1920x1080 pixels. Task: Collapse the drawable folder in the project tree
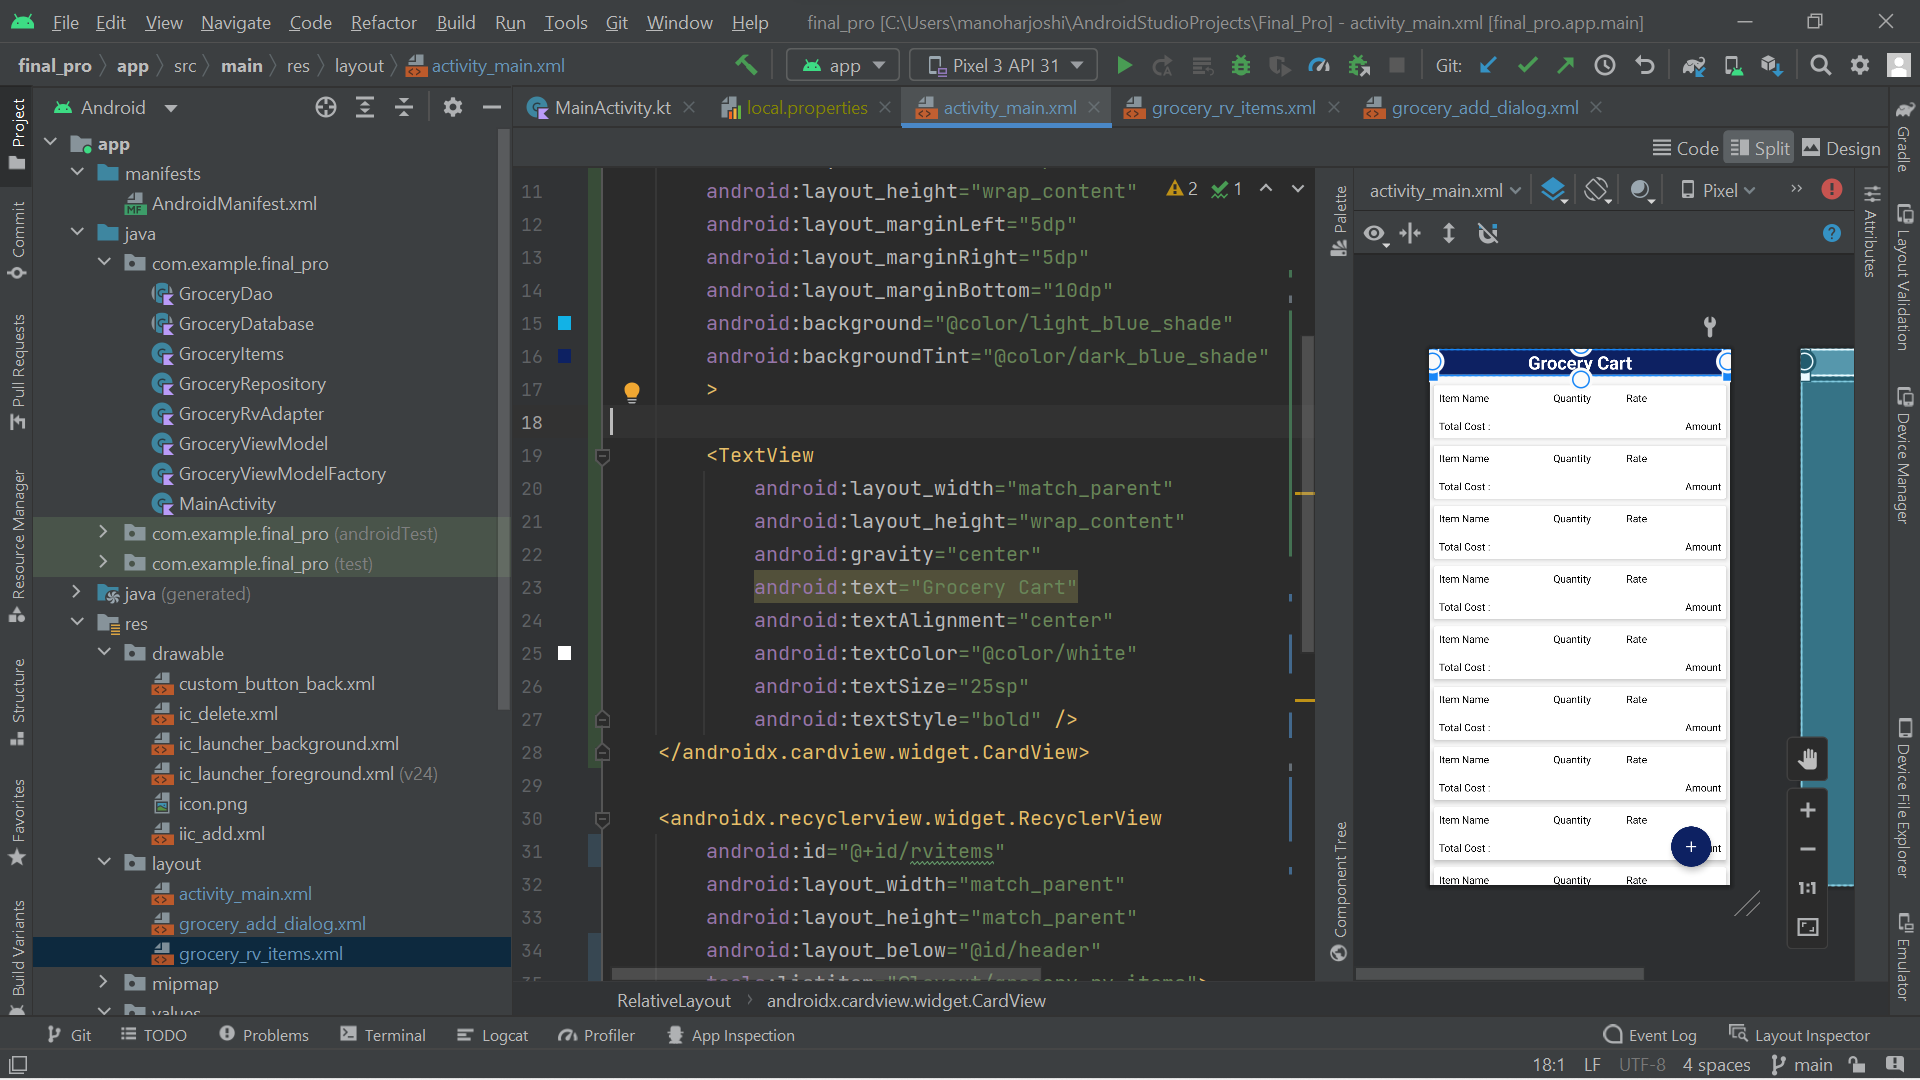[x=104, y=653]
